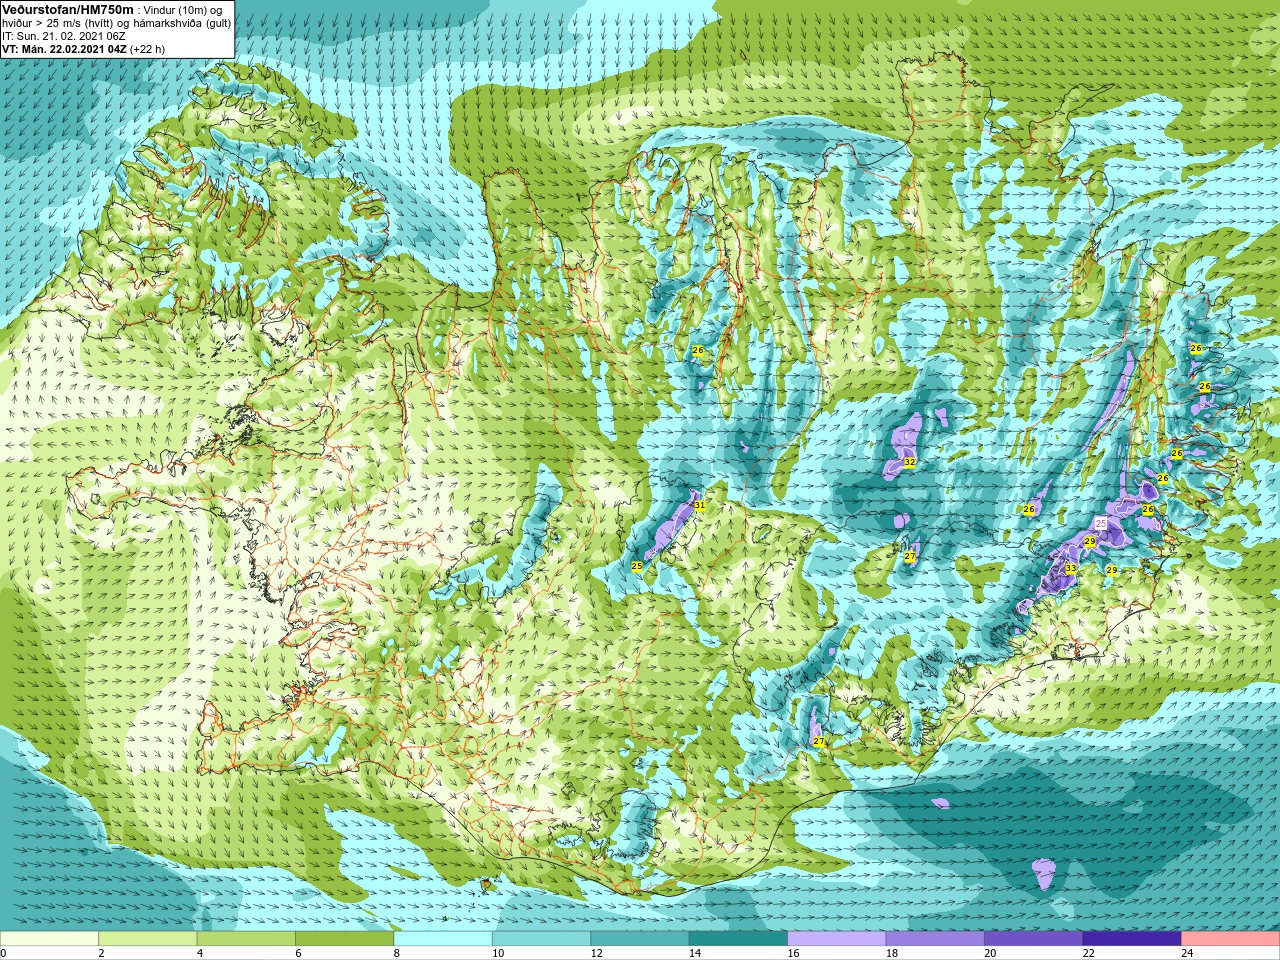Click the legend scale label "14"
The image size is (1280, 960).
pyautogui.click(x=694, y=953)
